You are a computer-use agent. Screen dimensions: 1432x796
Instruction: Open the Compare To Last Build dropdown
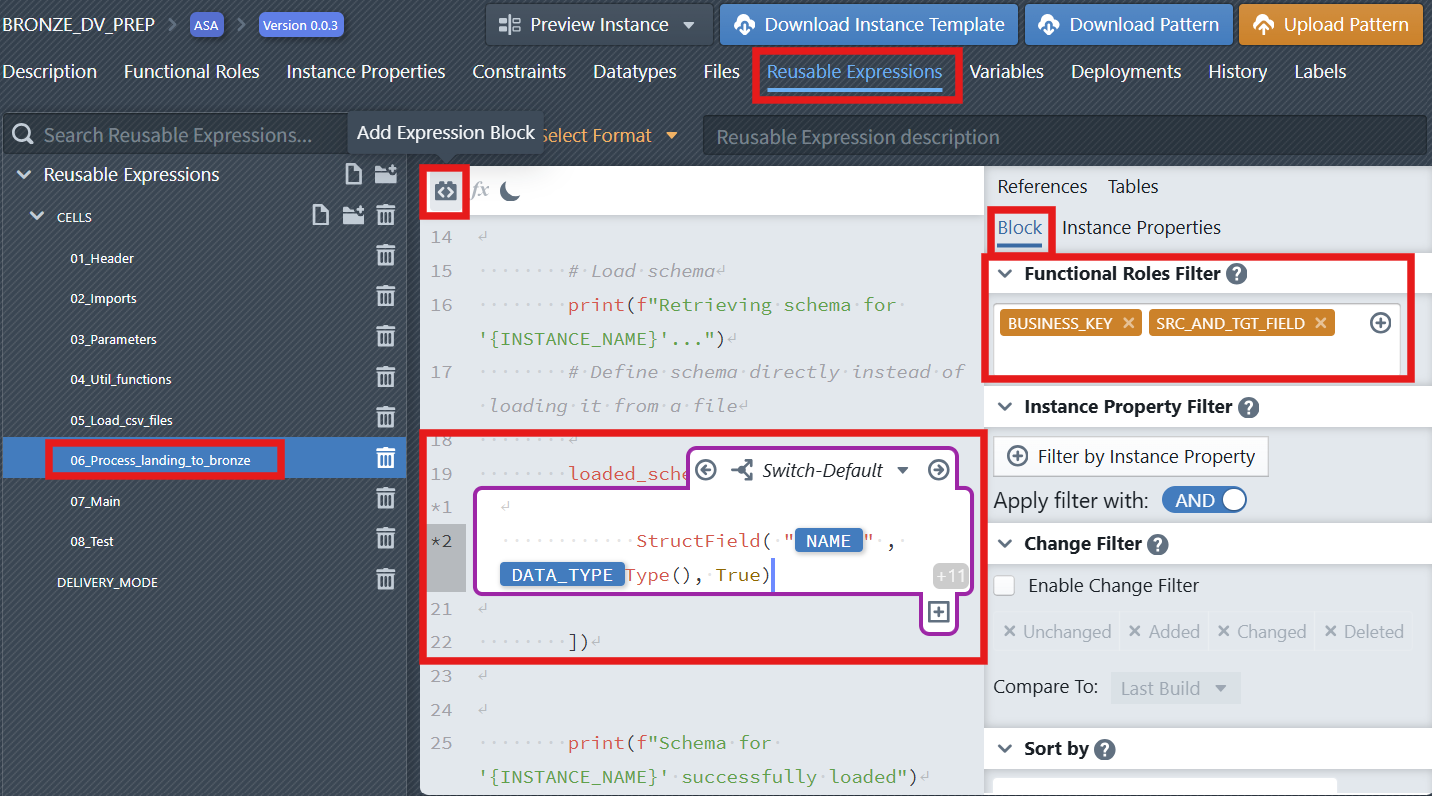tap(1175, 689)
